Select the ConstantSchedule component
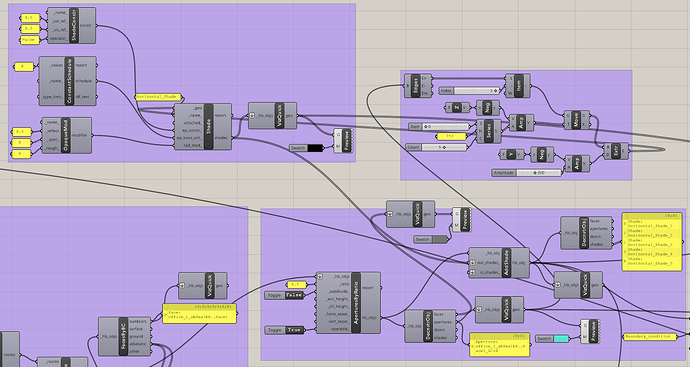This screenshot has width=690, height=367. [69, 81]
